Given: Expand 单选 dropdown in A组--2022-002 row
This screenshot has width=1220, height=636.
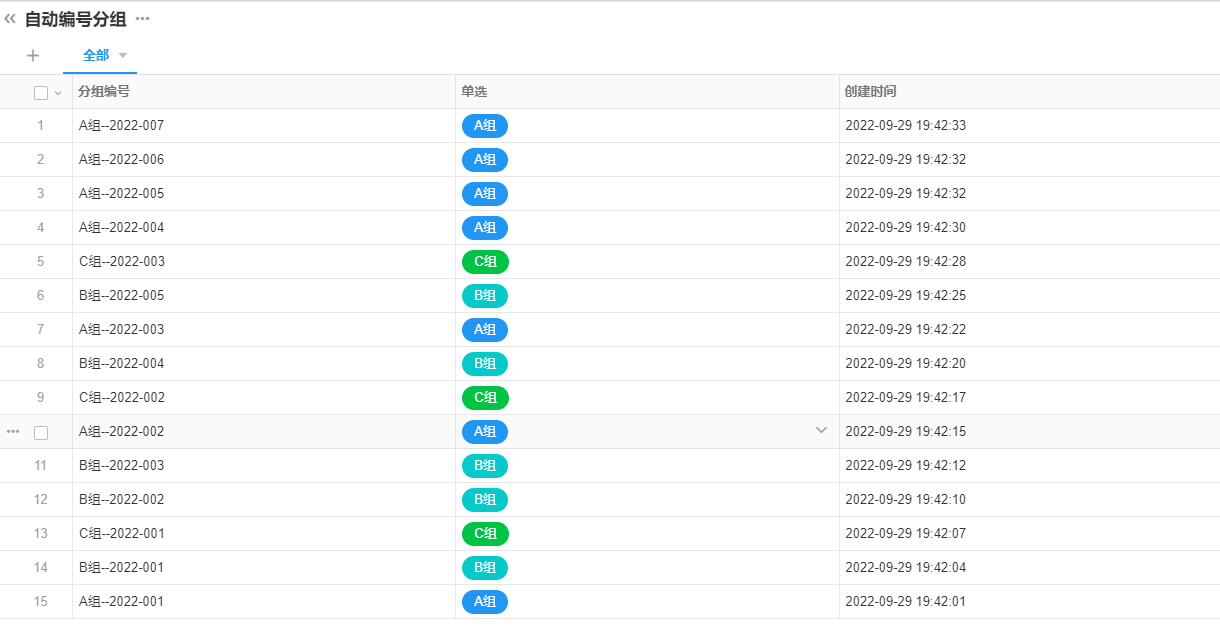Looking at the screenshot, I should pos(822,431).
